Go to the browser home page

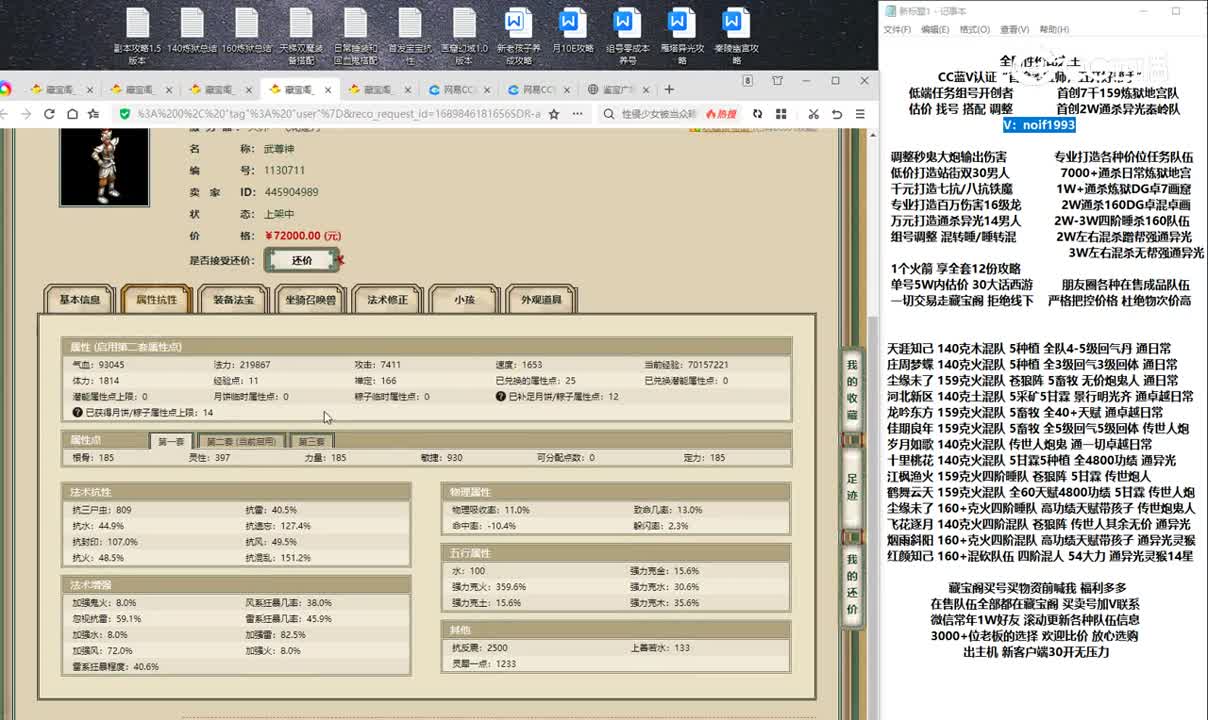[x=72, y=114]
